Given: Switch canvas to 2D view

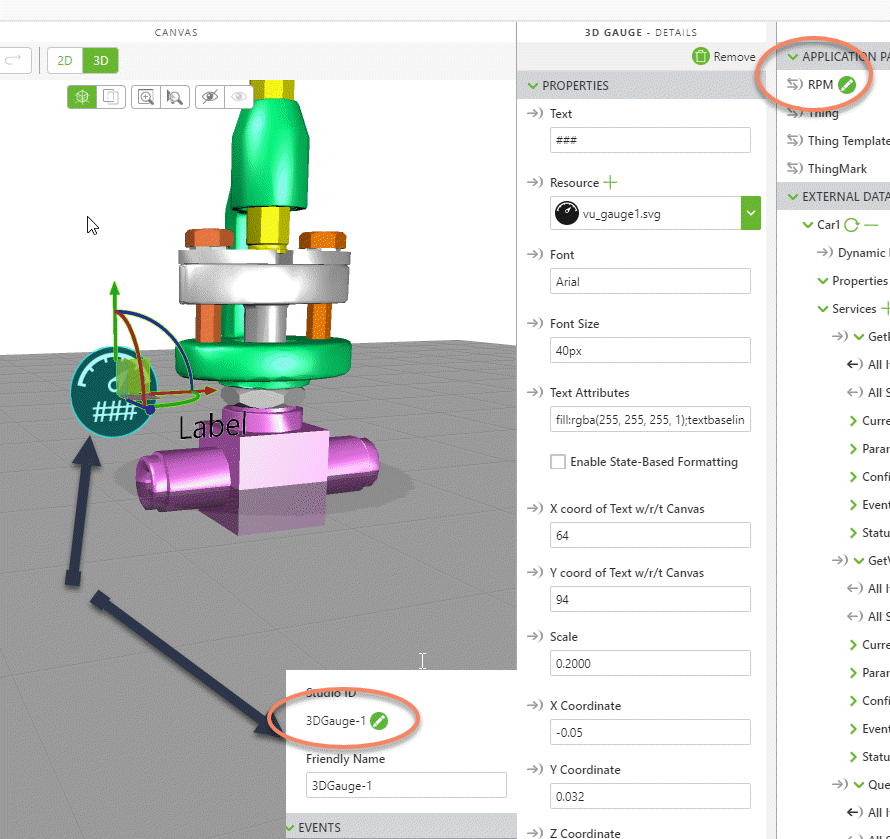Looking at the screenshot, I should point(64,60).
